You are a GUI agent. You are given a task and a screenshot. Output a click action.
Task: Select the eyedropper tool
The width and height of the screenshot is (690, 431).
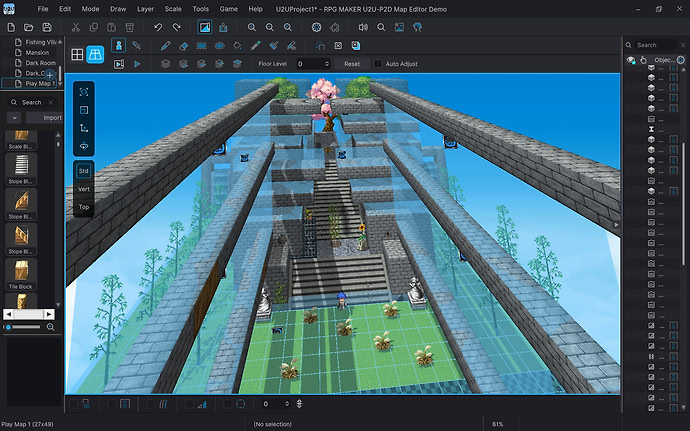coord(256,45)
